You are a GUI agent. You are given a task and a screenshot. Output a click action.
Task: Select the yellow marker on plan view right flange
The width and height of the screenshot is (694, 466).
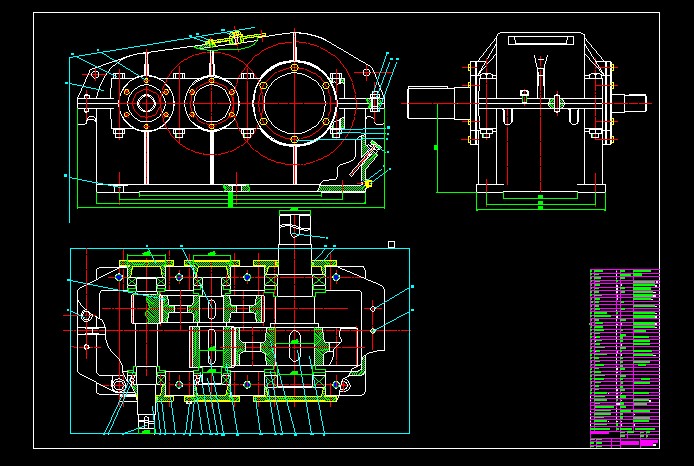click(373, 329)
